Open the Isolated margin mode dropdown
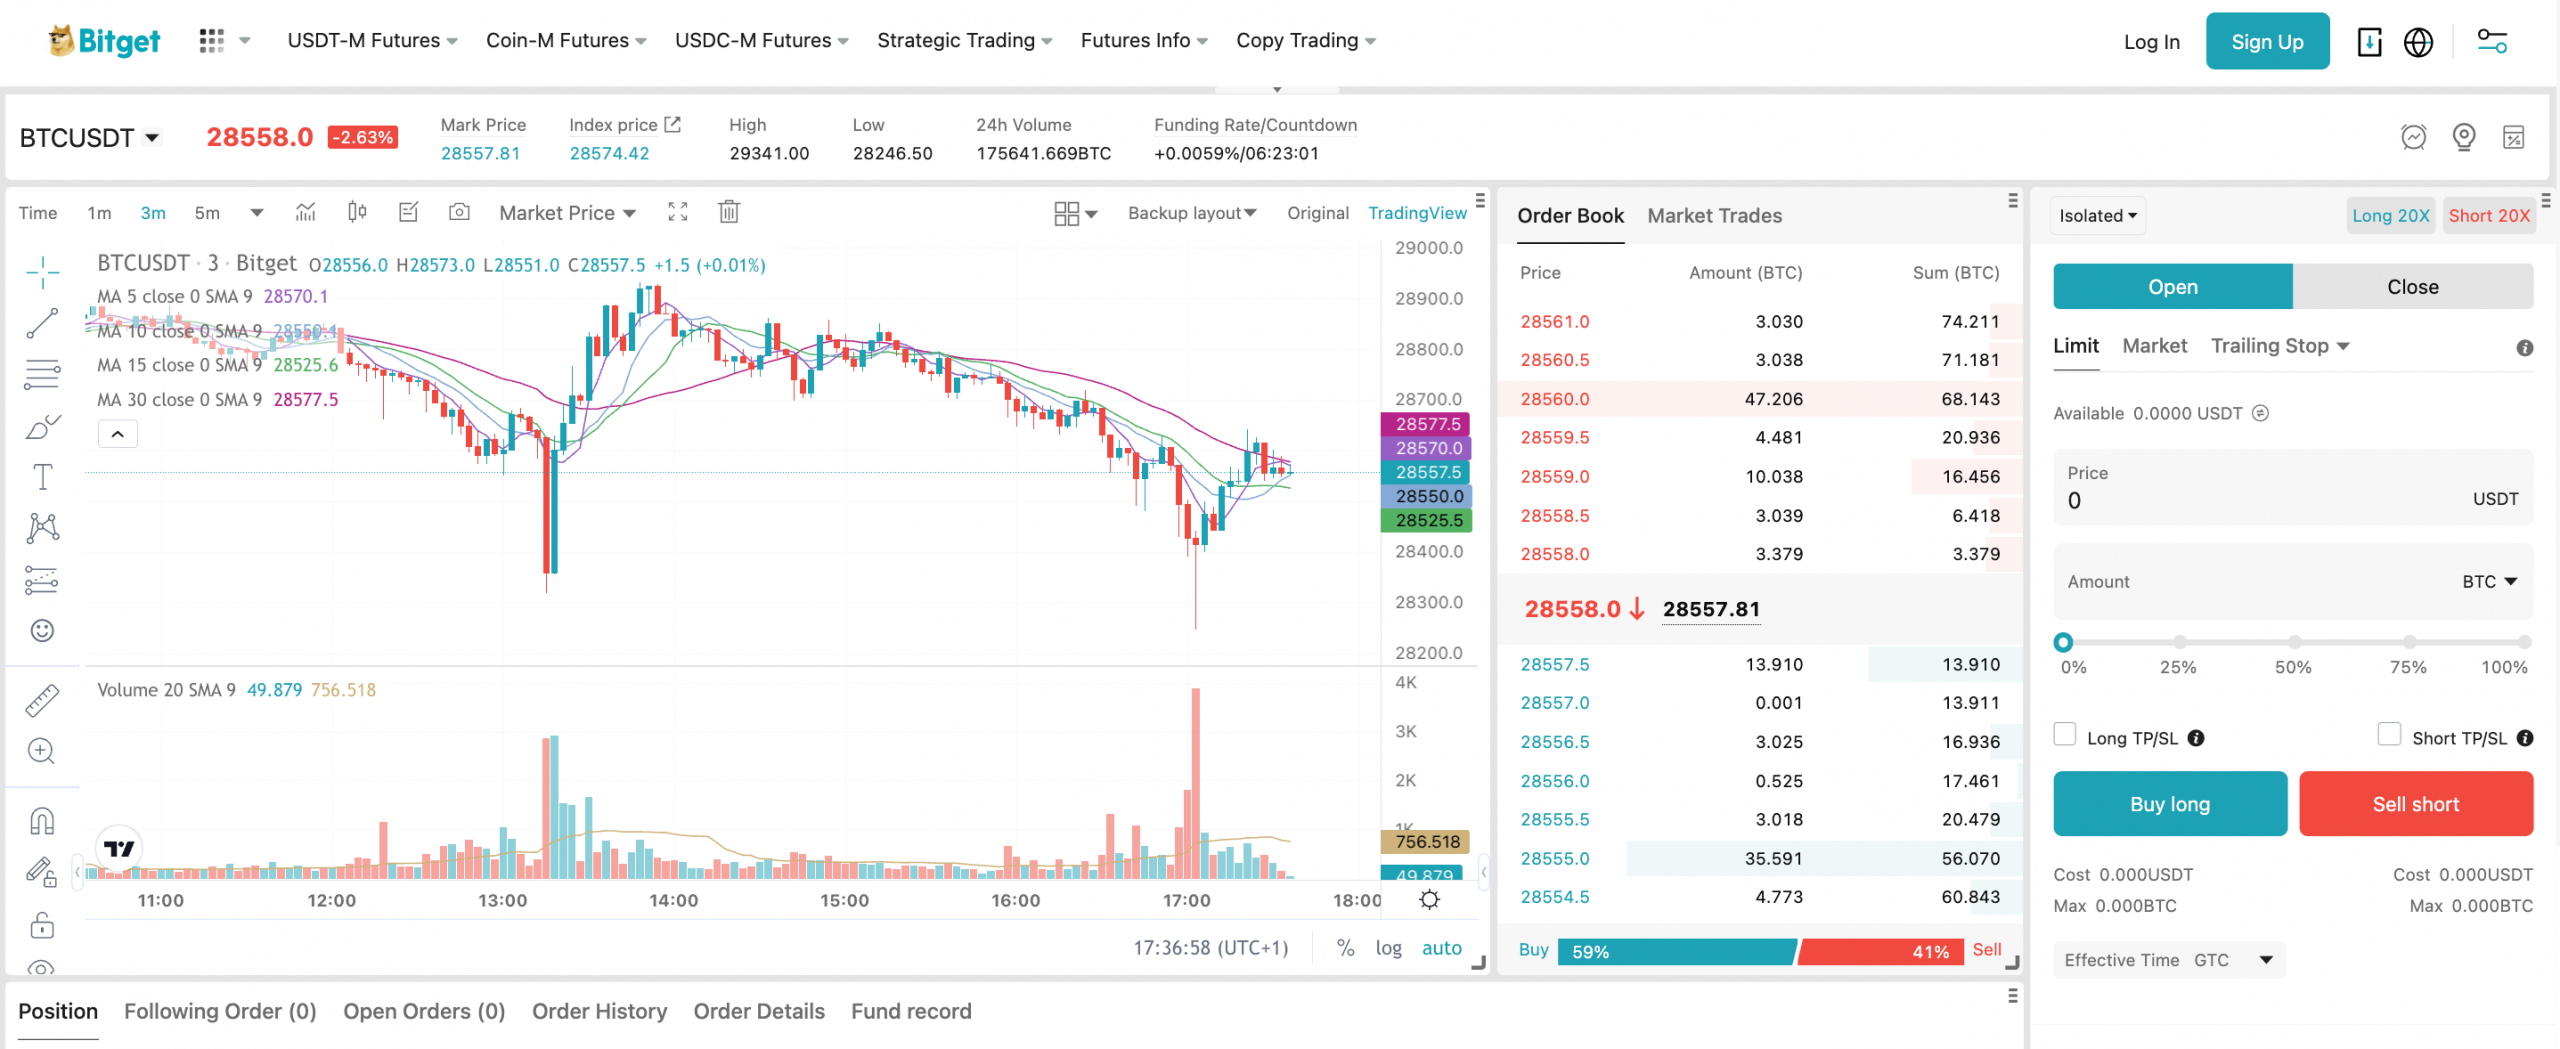Screen dimensions: 2560x1049 [x=2098, y=216]
